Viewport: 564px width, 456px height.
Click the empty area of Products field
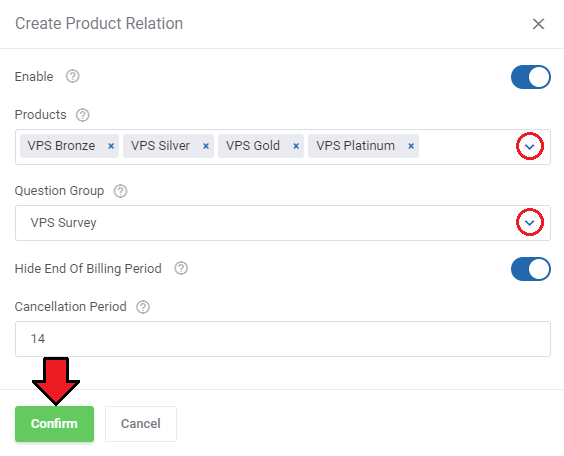point(468,147)
